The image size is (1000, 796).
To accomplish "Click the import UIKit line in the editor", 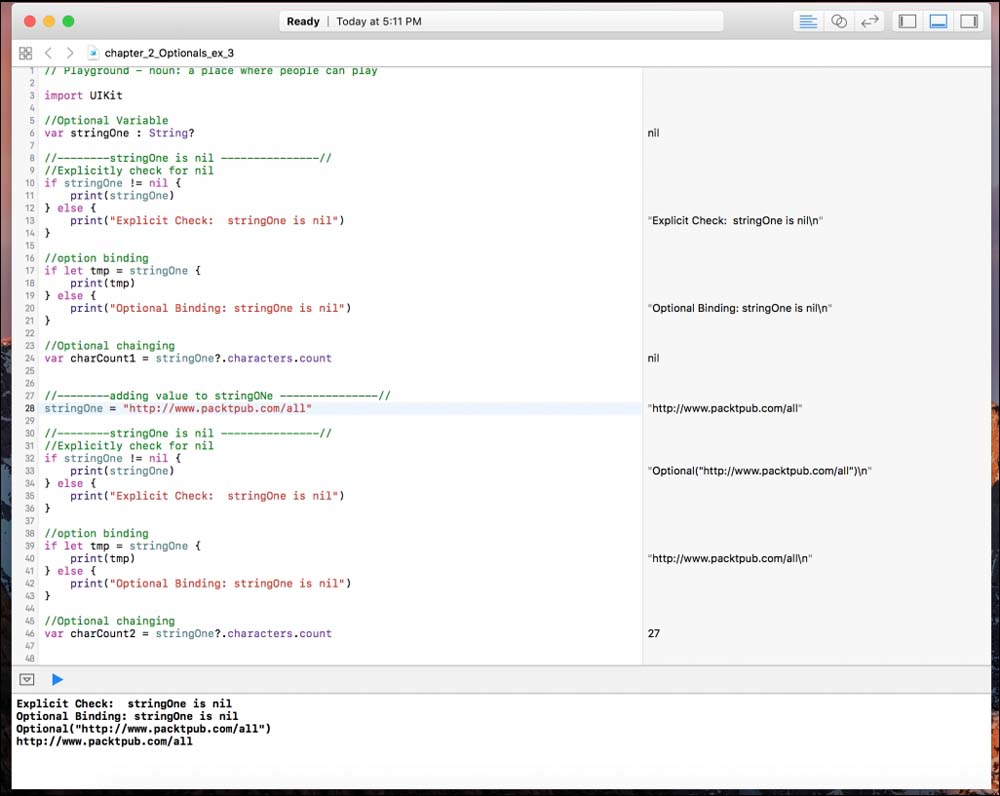I will tap(83, 96).
